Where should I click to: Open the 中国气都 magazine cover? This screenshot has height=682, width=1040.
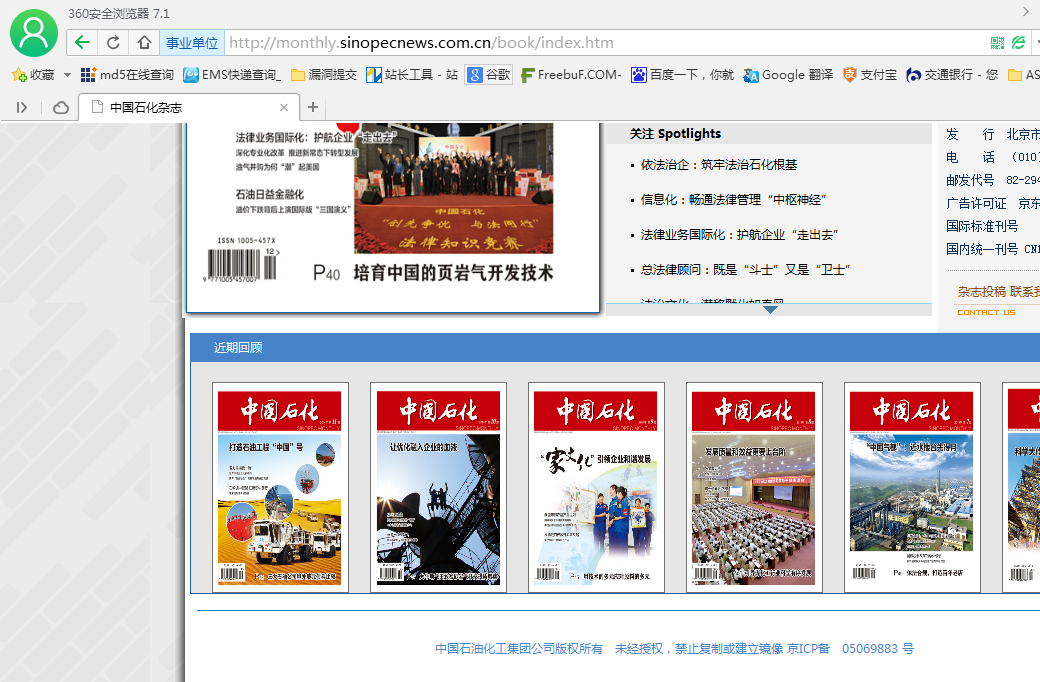point(911,487)
